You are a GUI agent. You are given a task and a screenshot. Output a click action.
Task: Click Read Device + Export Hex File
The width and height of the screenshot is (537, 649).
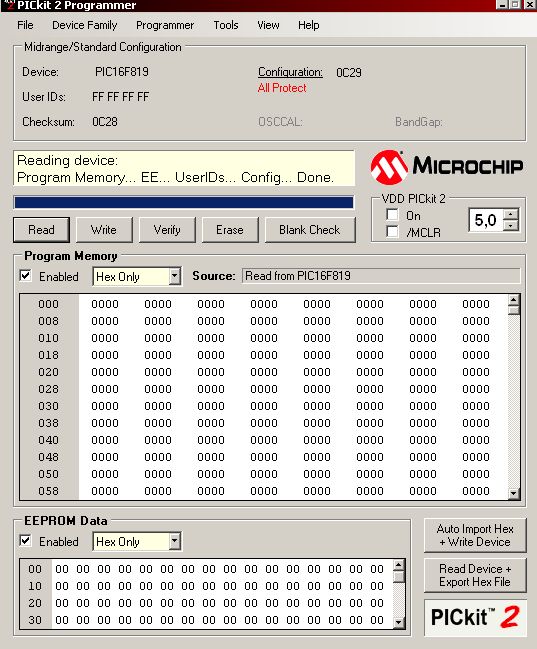(475, 575)
